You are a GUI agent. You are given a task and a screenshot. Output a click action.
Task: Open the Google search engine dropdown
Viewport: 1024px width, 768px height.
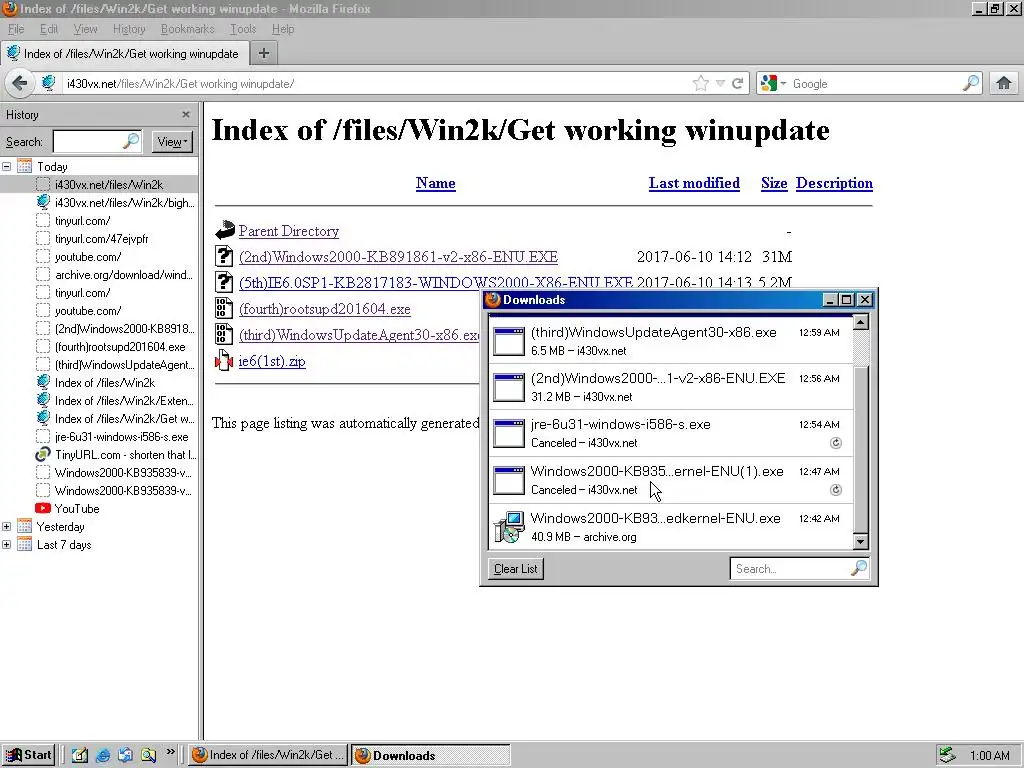pos(773,84)
